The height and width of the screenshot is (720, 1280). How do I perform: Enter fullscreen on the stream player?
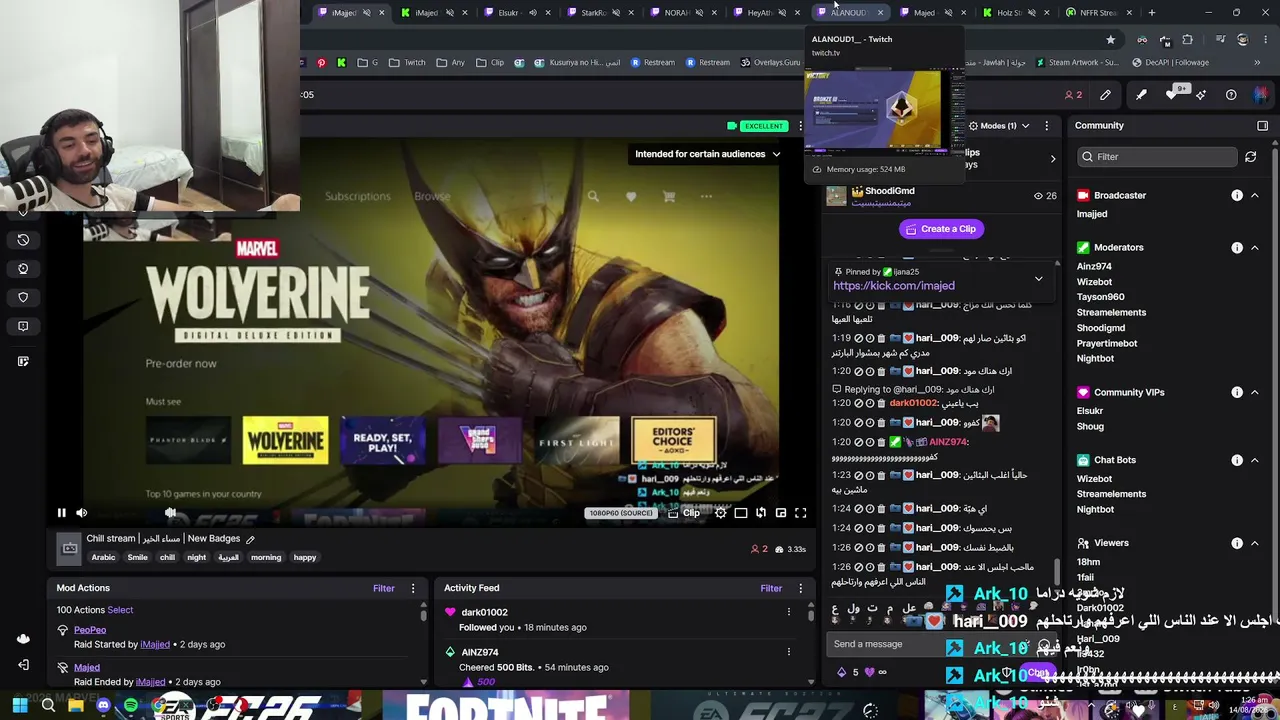pyautogui.click(x=801, y=513)
